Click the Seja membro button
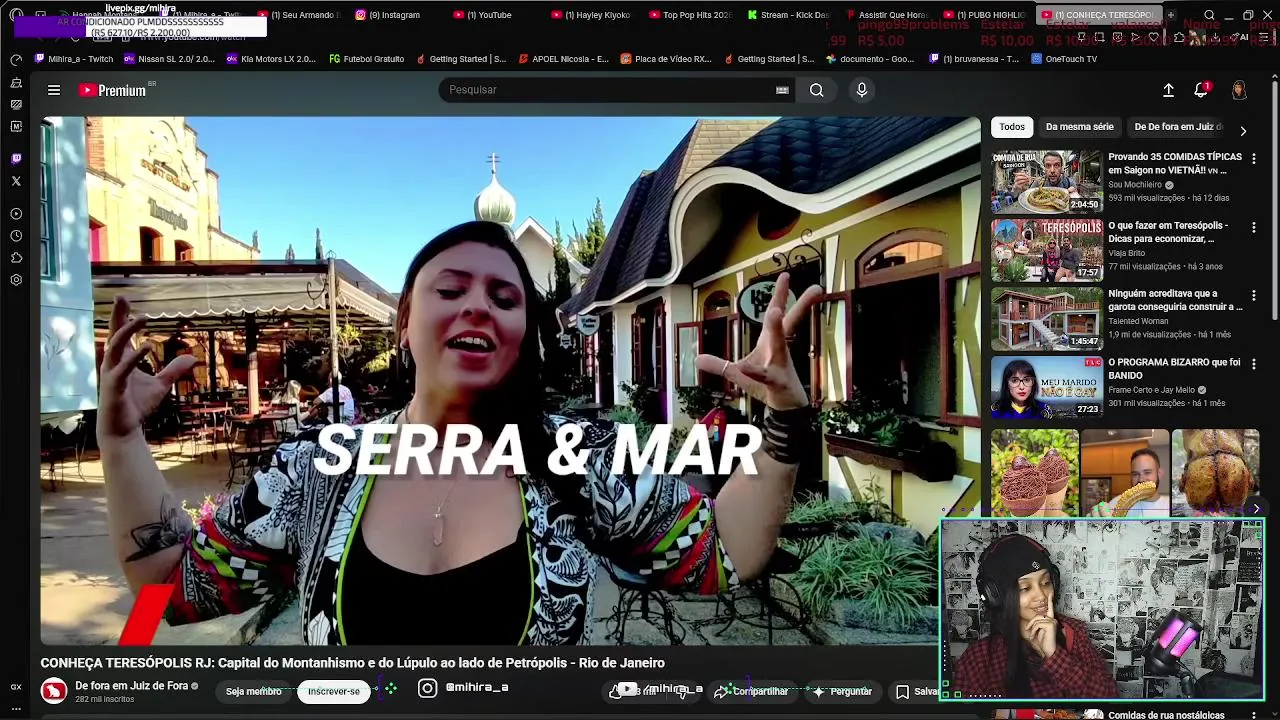The width and height of the screenshot is (1280, 720). pos(253,691)
